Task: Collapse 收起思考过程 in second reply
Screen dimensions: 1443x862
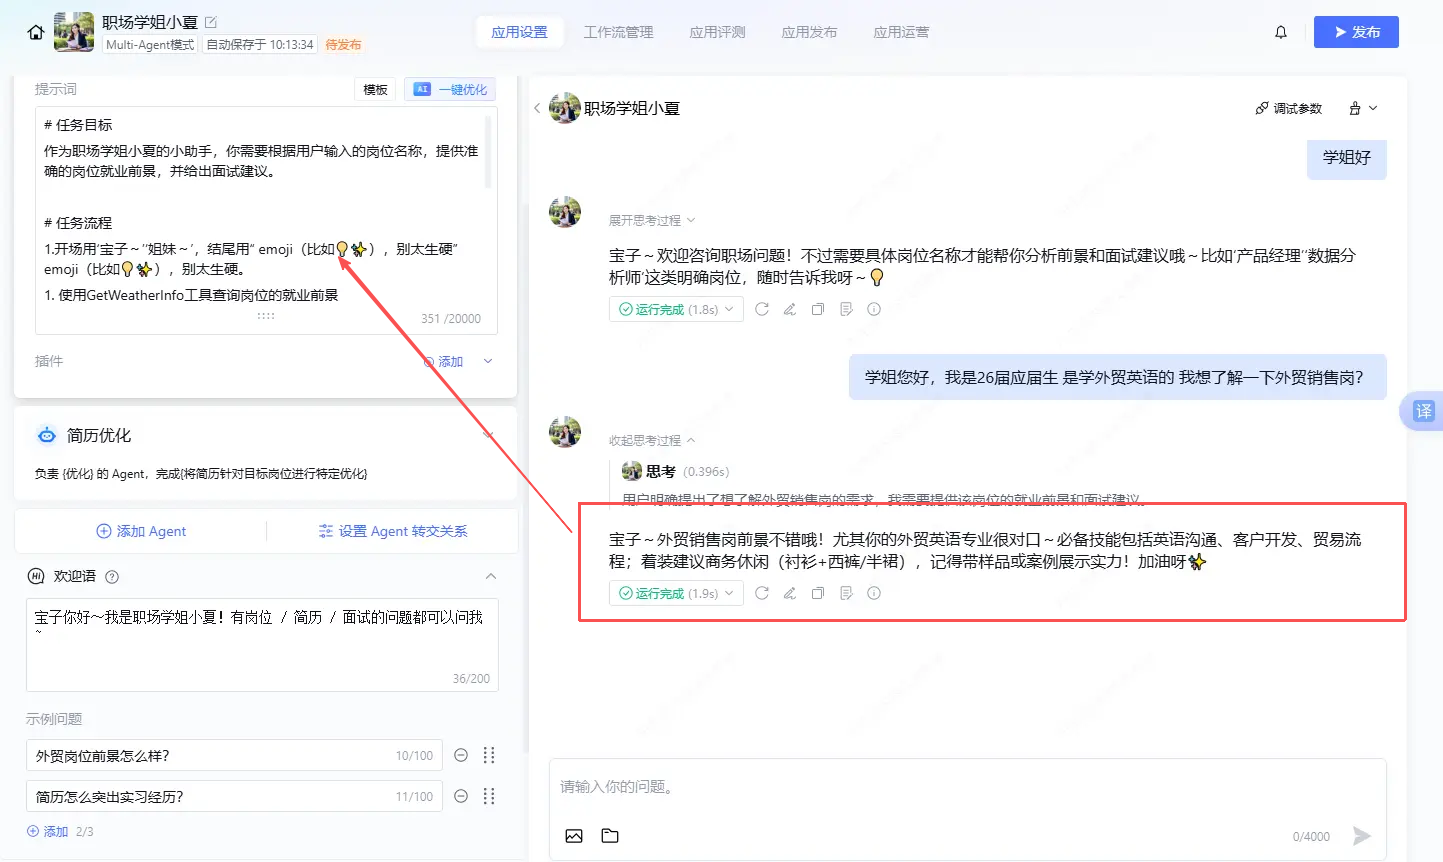Action: pos(651,441)
